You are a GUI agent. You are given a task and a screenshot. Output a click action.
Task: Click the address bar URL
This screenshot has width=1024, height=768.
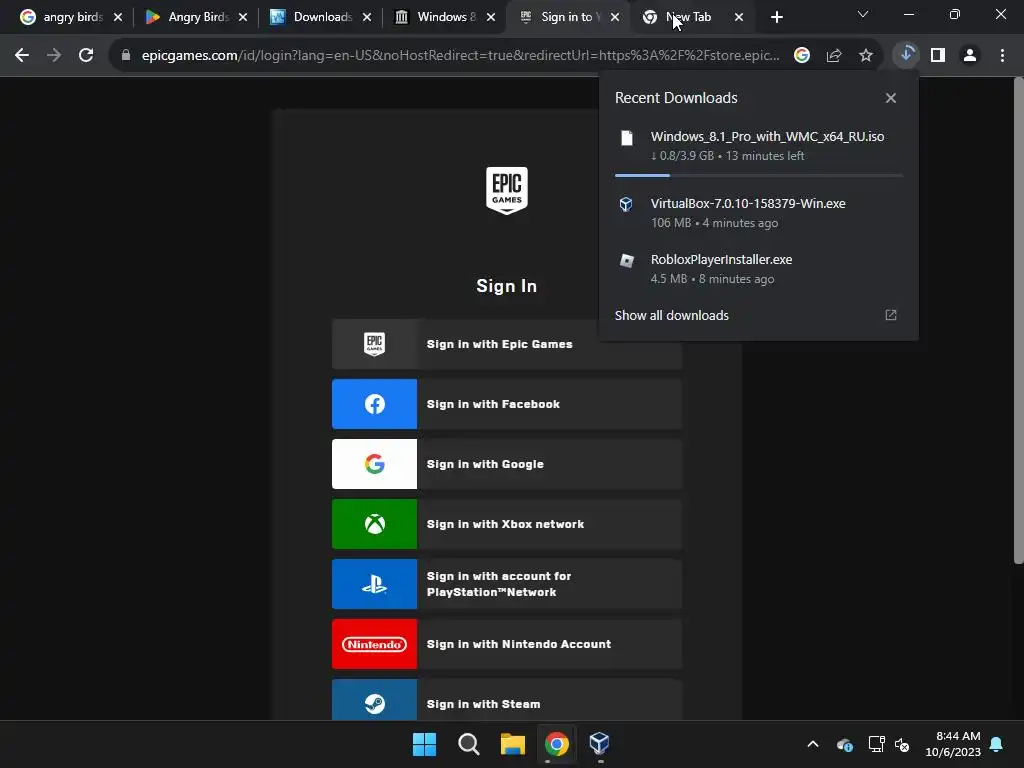pos(460,56)
